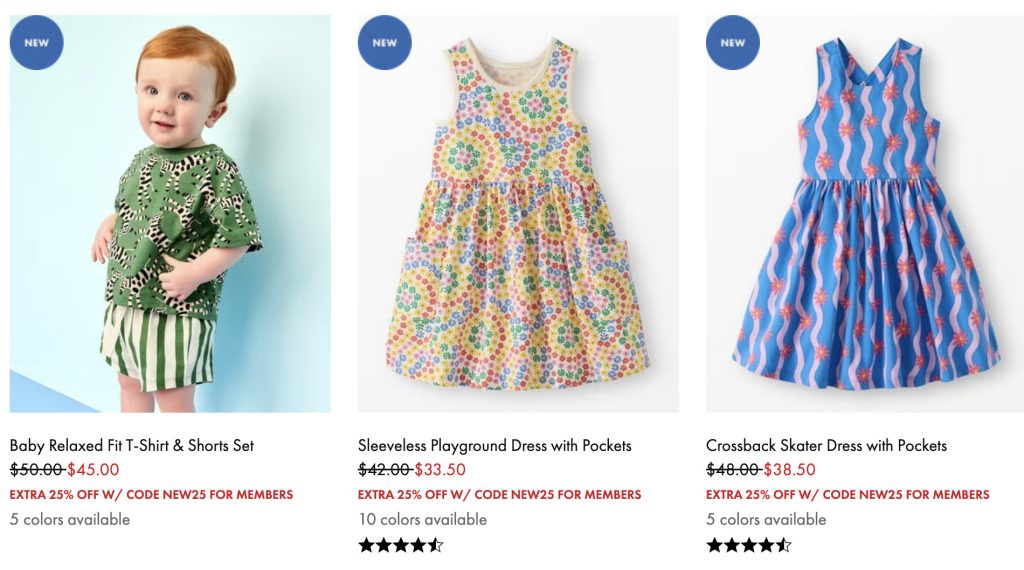Click the NEW25 promo text under the Skater Dress
Image resolution: width=1024 pixels, height=570 pixels.
847,494
